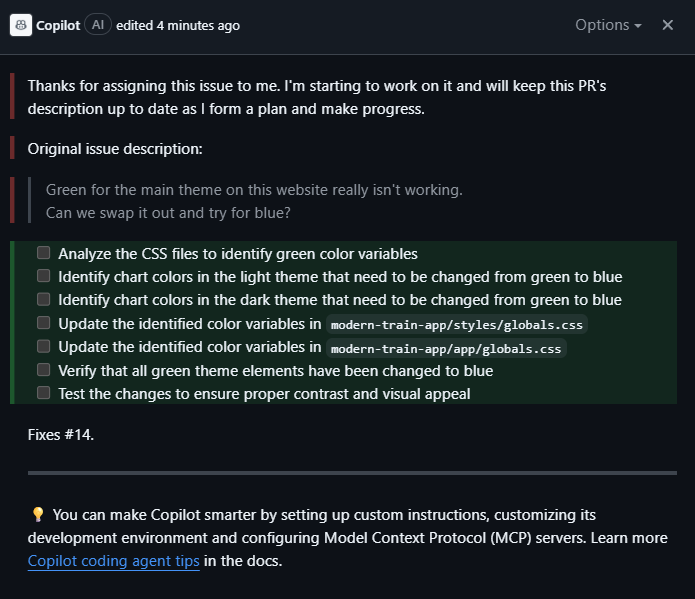Close the Copilot comment panel
695x599 pixels.
668,25
